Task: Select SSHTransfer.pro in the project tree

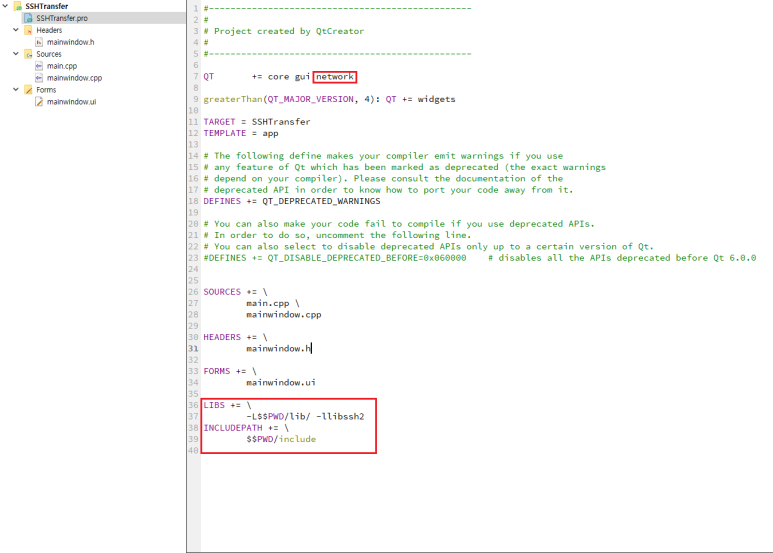Action: (x=62, y=18)
